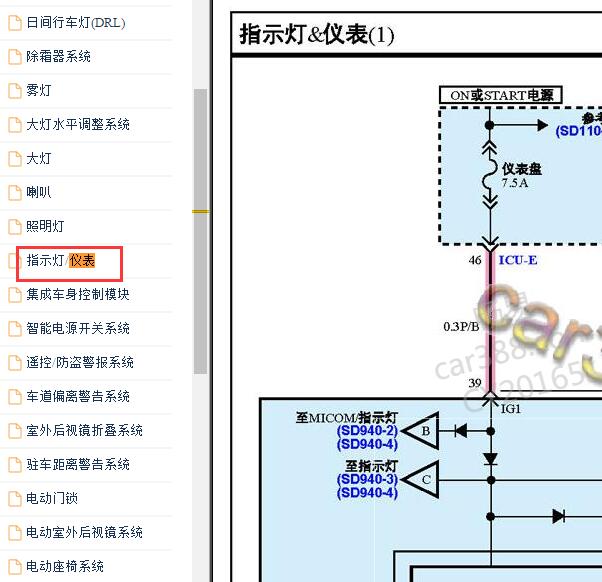Click the sidebar vertical scrollbar thumb
Viewport: 602px width, 582px height.
click(x=200, y=231)
